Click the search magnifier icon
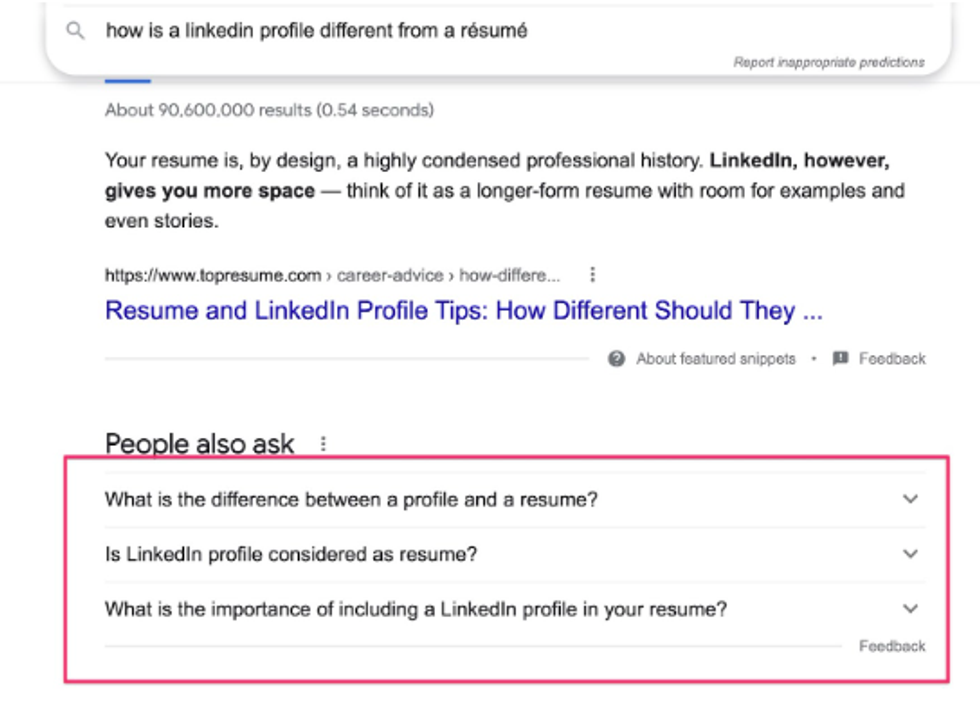This screenshot has height=708, width=980. 76,31
